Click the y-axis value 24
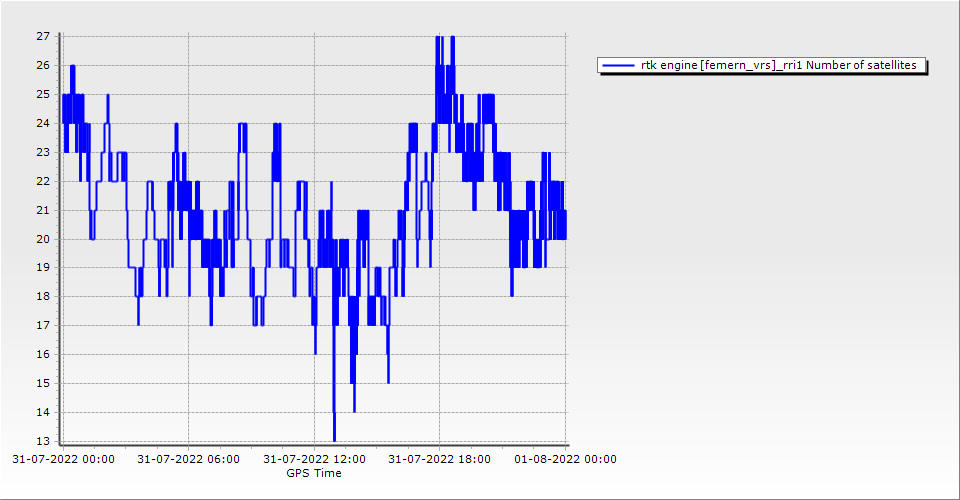The height and width of the screenshot is (500, 960). [x=43, y=124]
